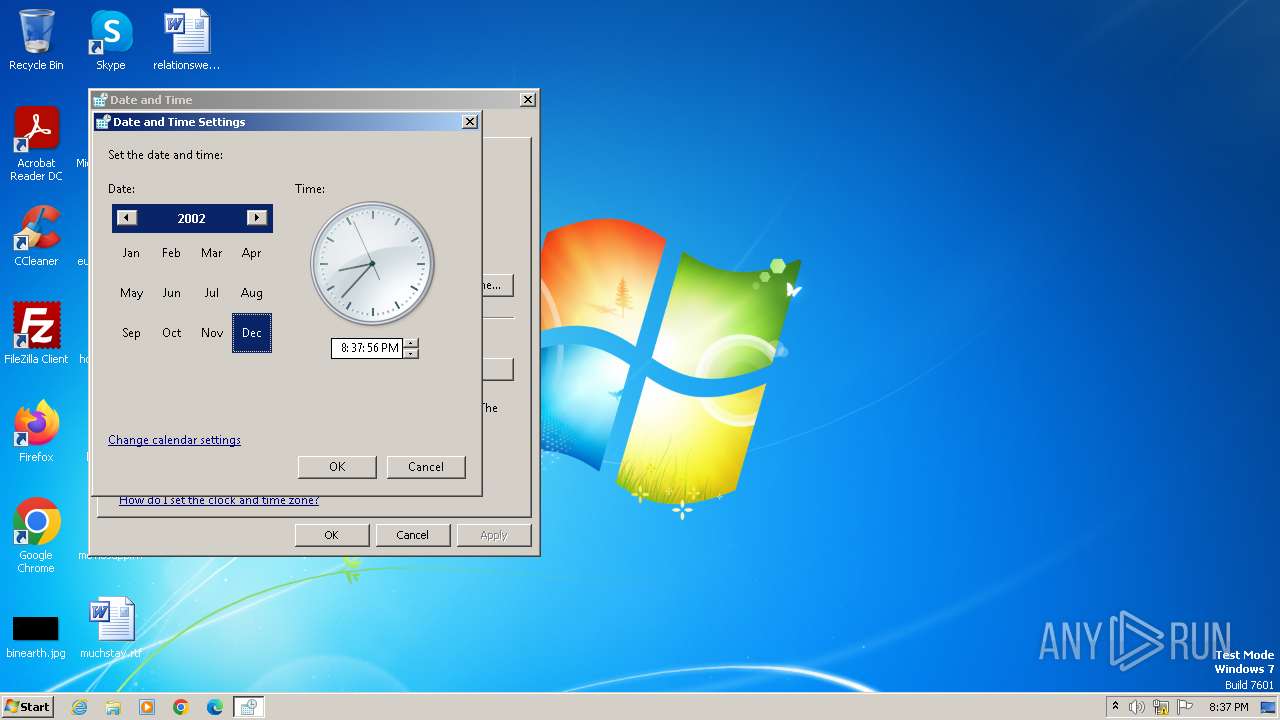
Task: Open Acrobat Reader DC shortcut
Action: 36,144
